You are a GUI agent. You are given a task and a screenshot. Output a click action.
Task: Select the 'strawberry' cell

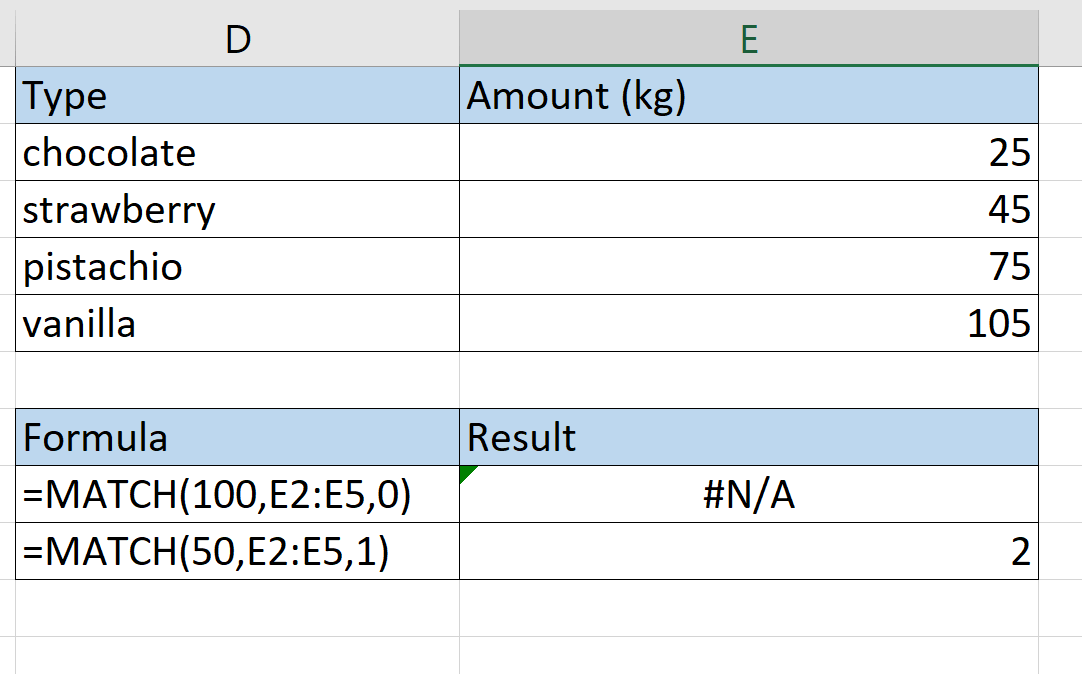[x=237, y=209]
